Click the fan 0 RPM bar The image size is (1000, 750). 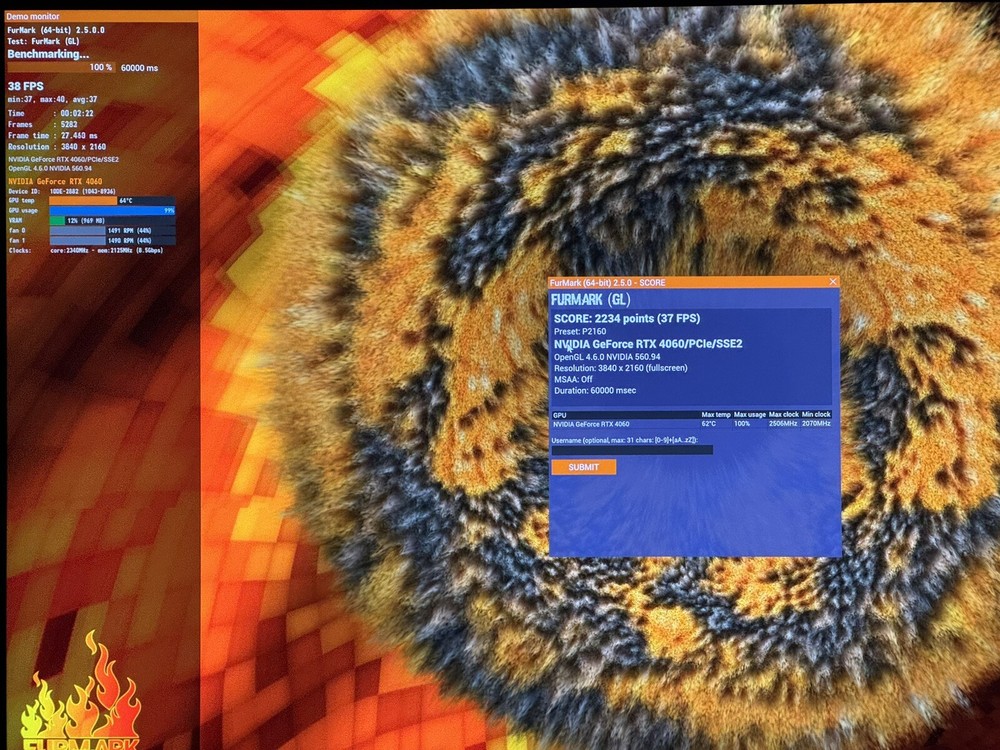(x=112, y=231)
